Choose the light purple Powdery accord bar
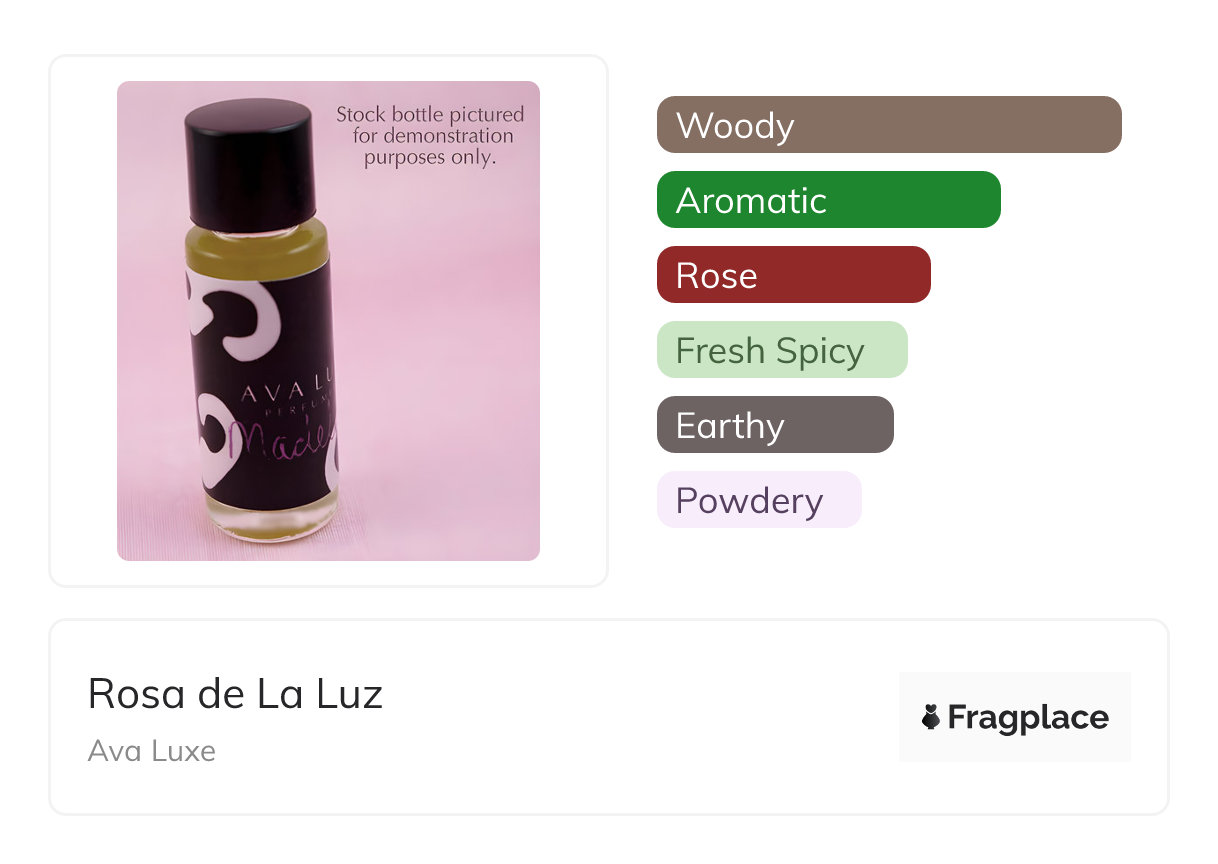This screenshot has width=1218, height=864. [759, 500]
